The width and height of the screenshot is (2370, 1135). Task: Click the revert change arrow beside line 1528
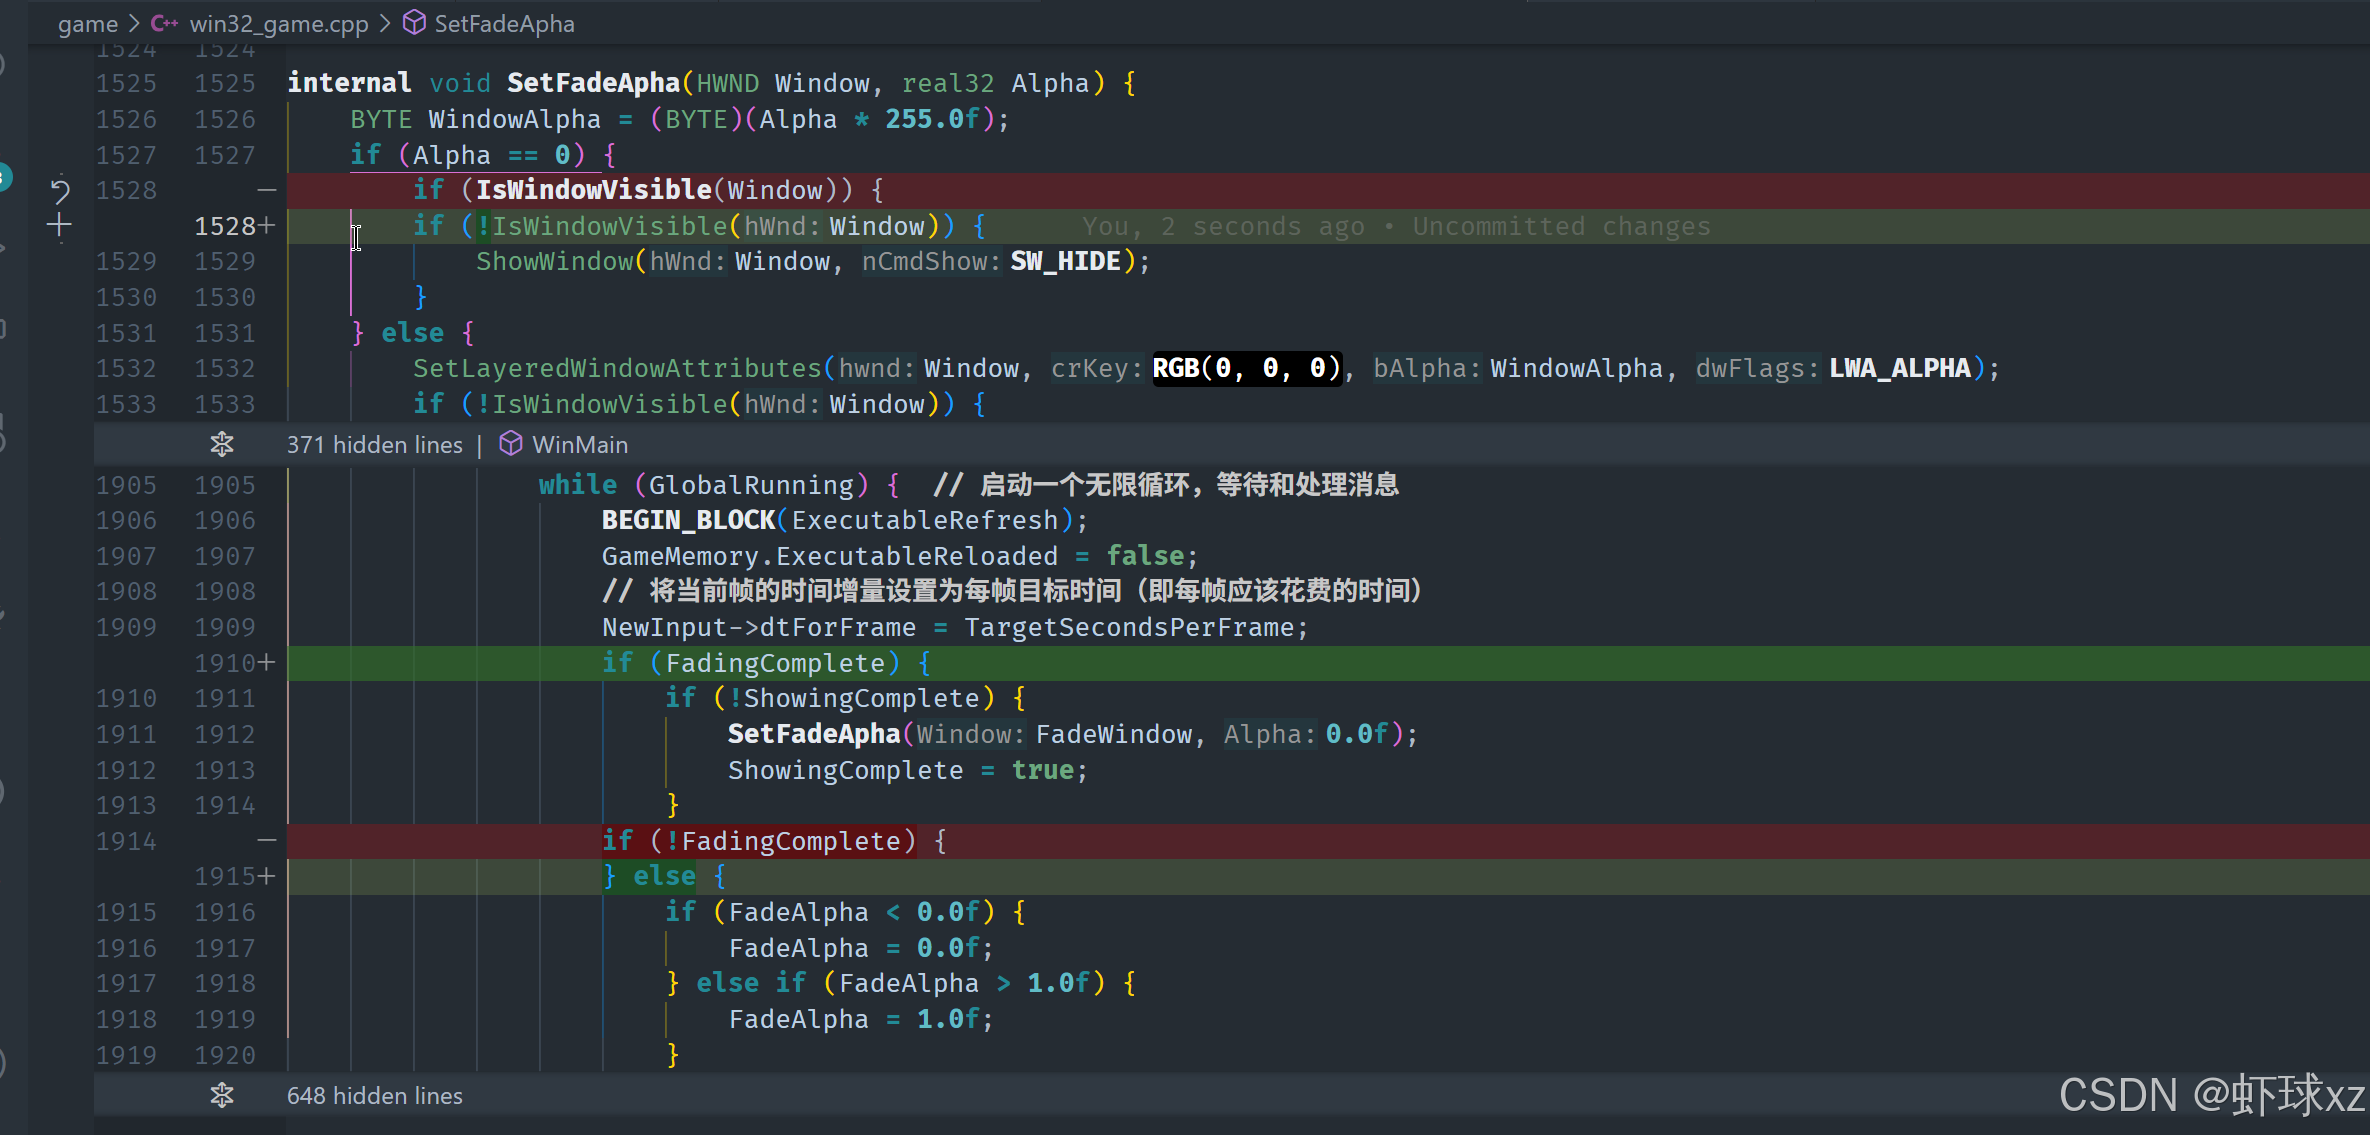click(60, 190)
